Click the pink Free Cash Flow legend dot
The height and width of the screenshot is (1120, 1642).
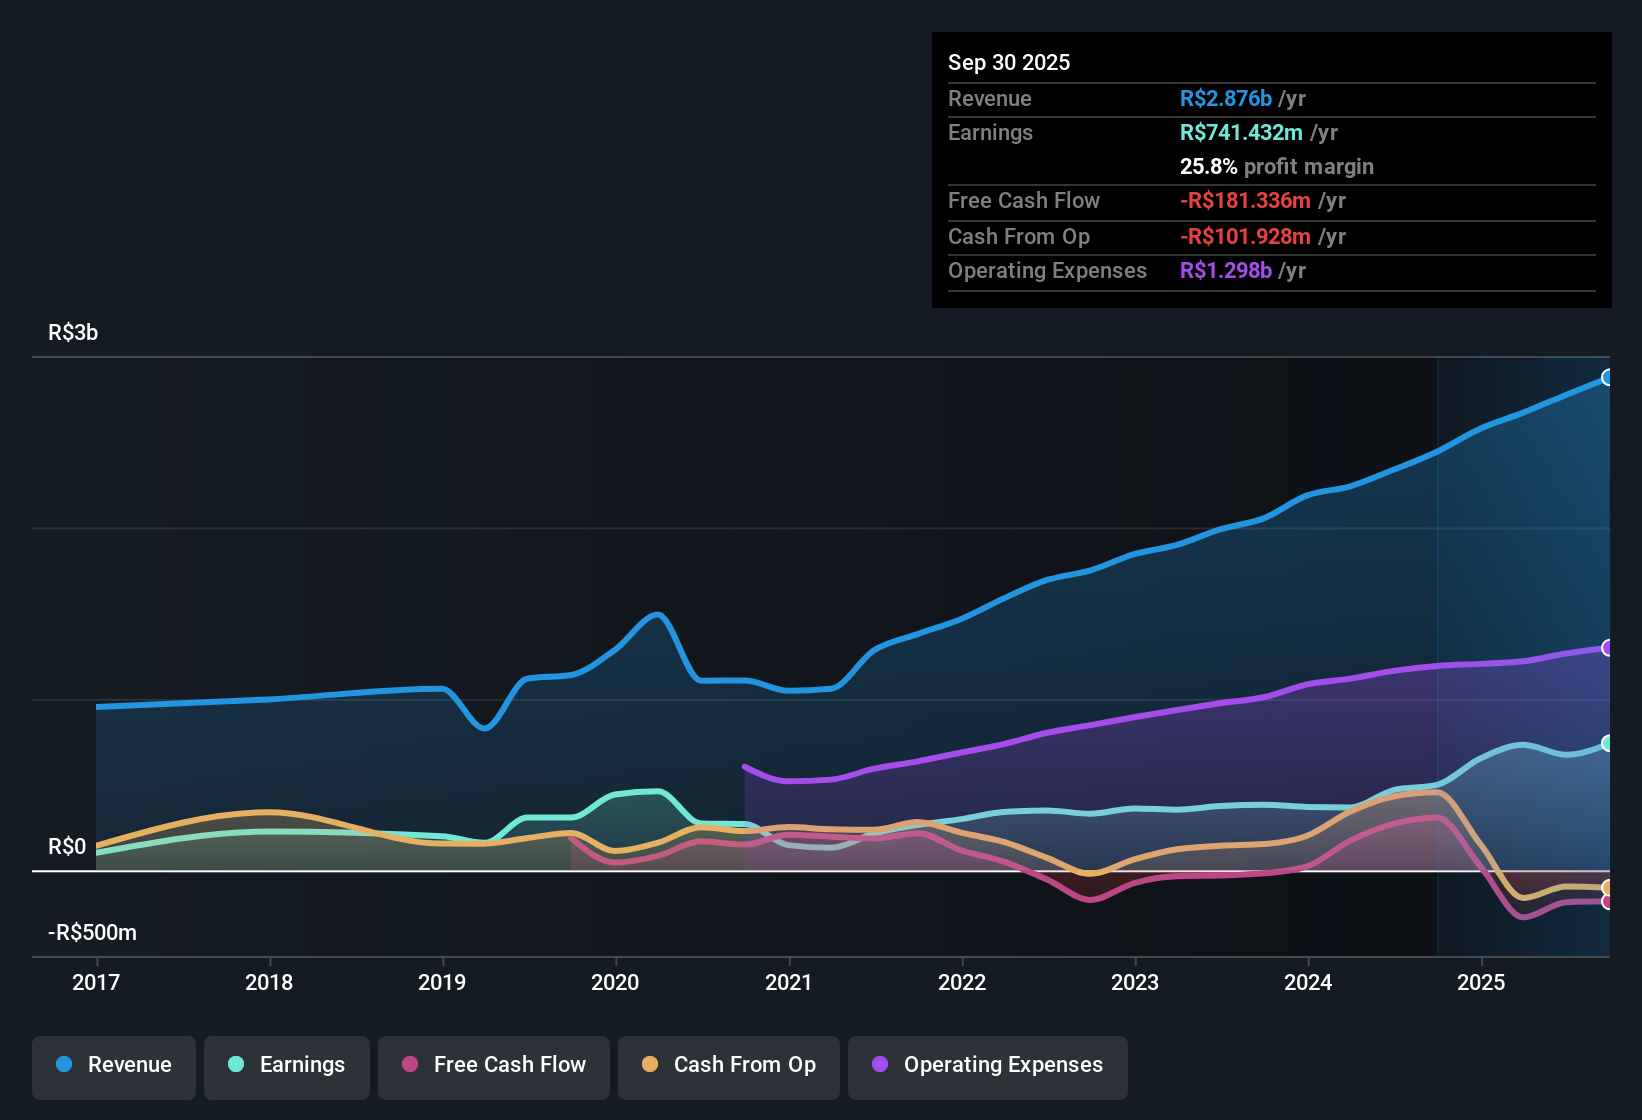409,1065
